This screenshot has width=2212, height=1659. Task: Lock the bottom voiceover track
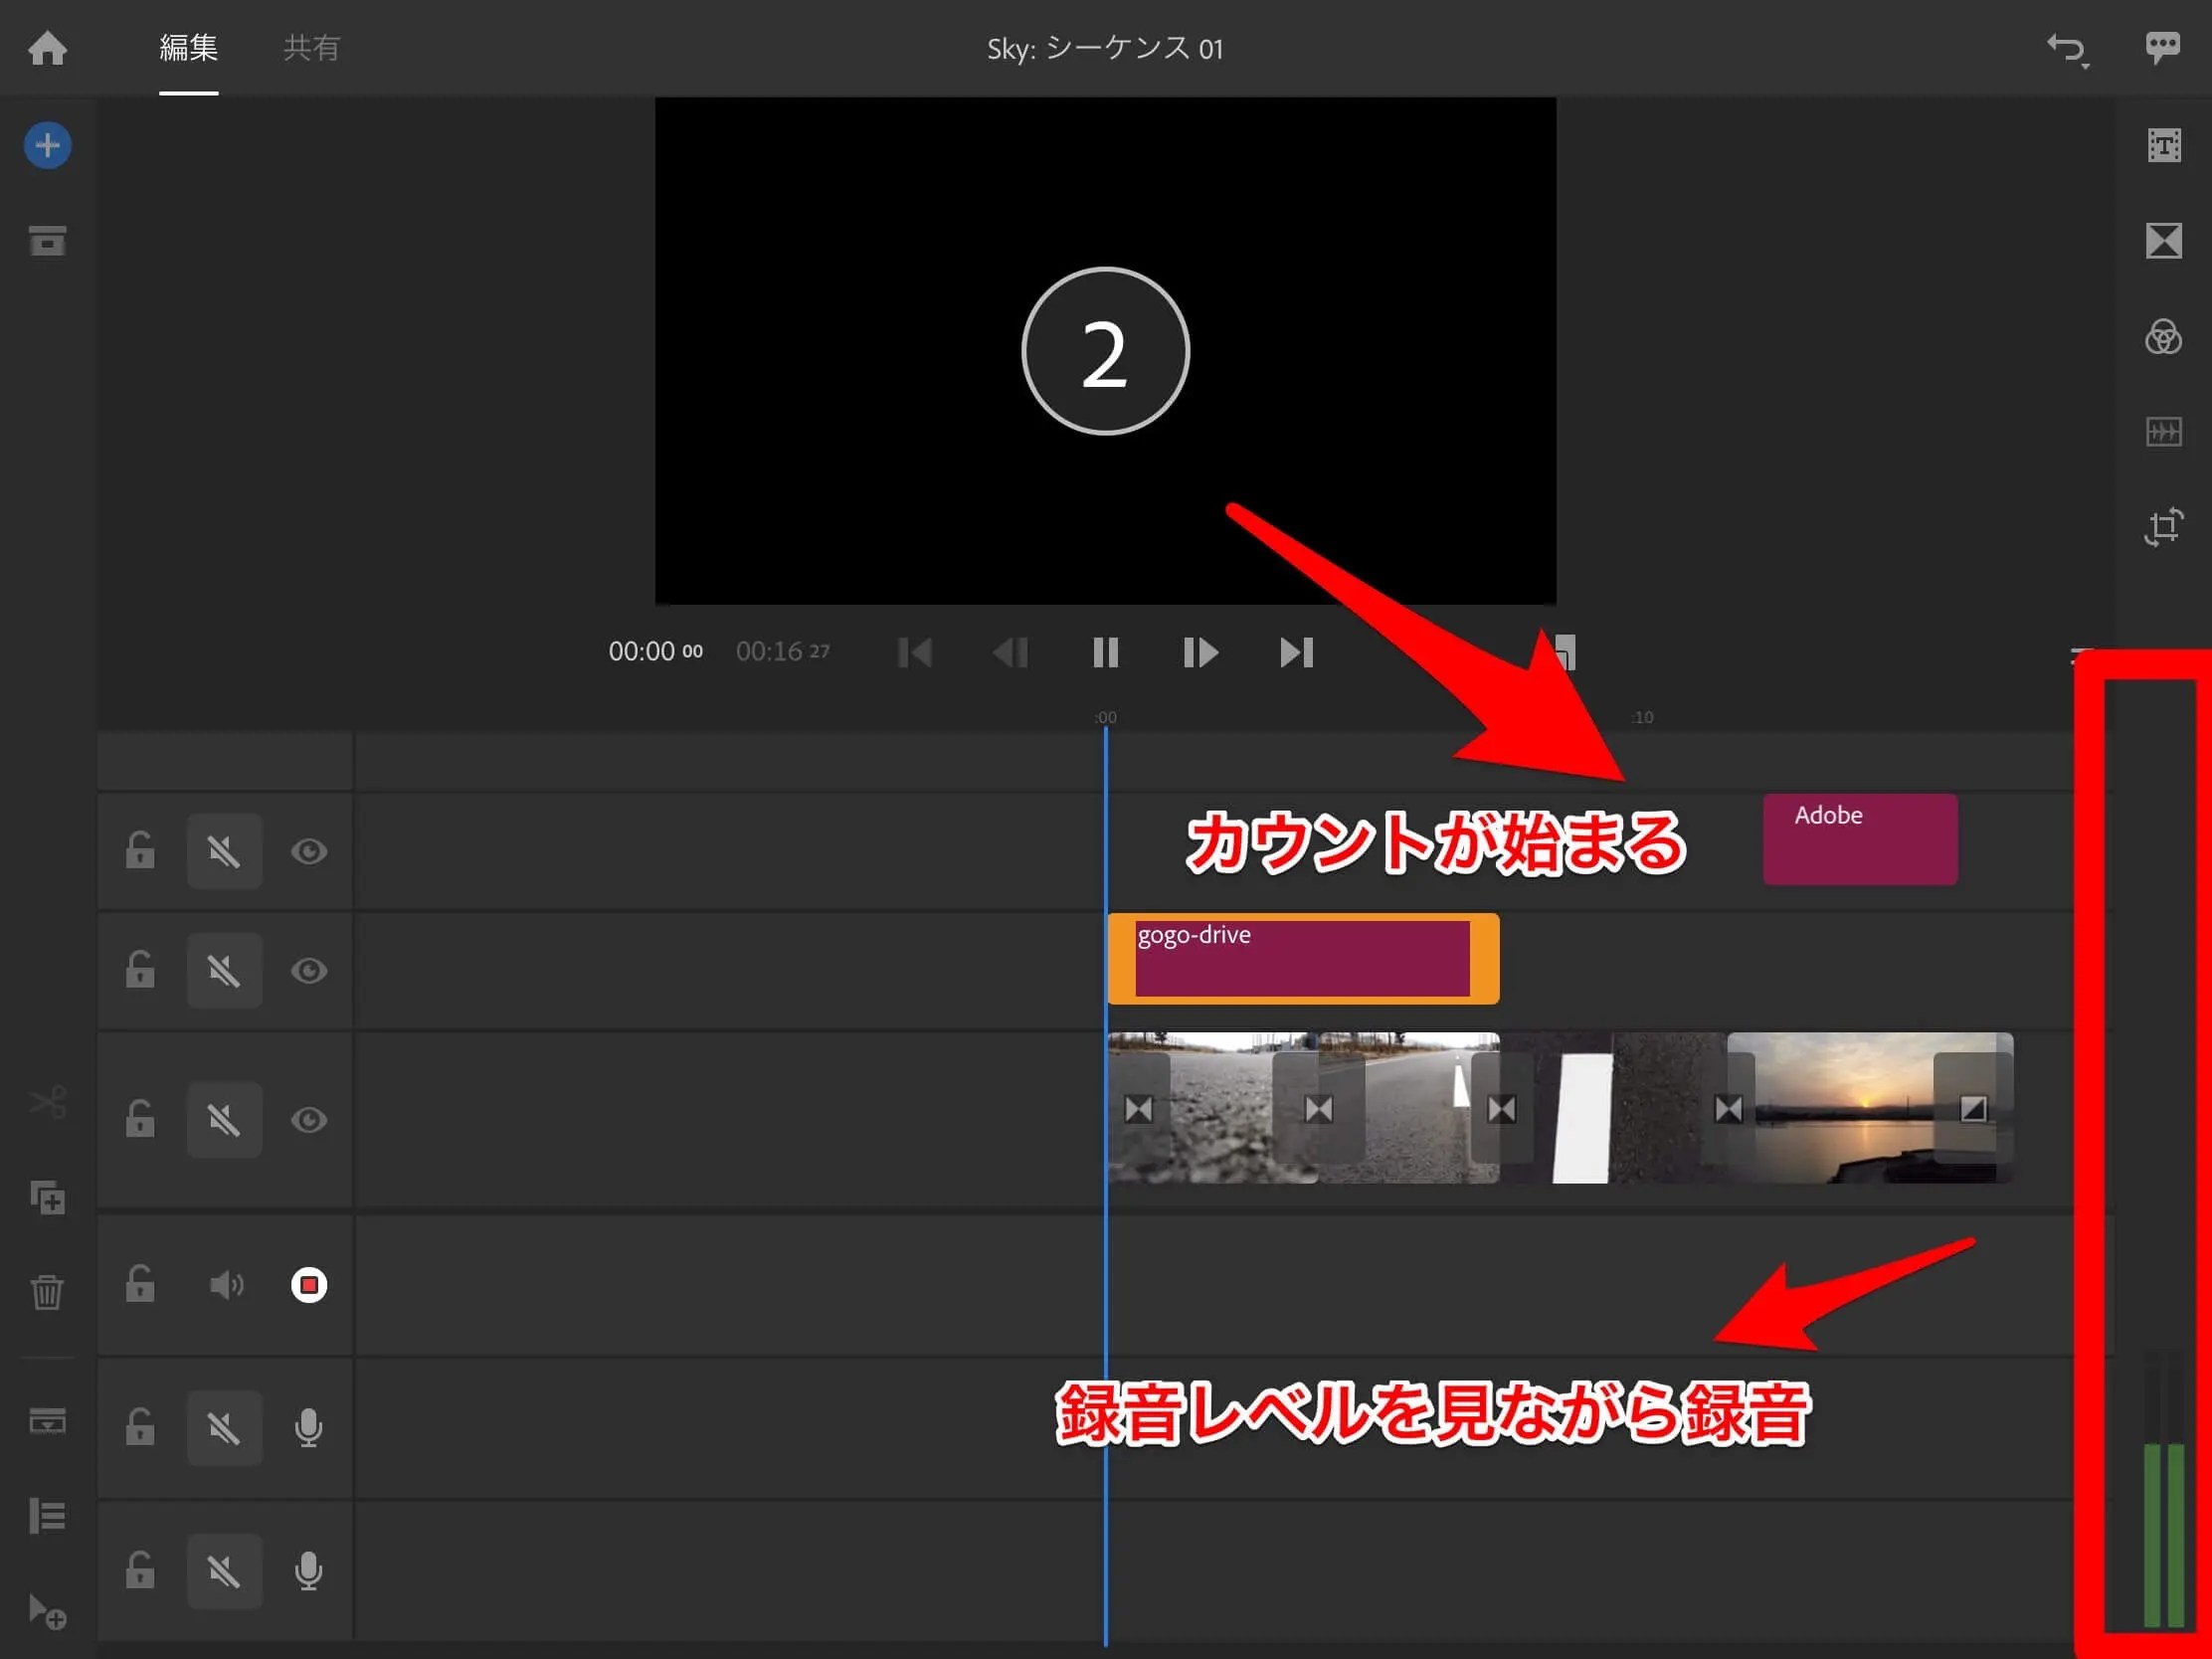[x=139, y=1571]
